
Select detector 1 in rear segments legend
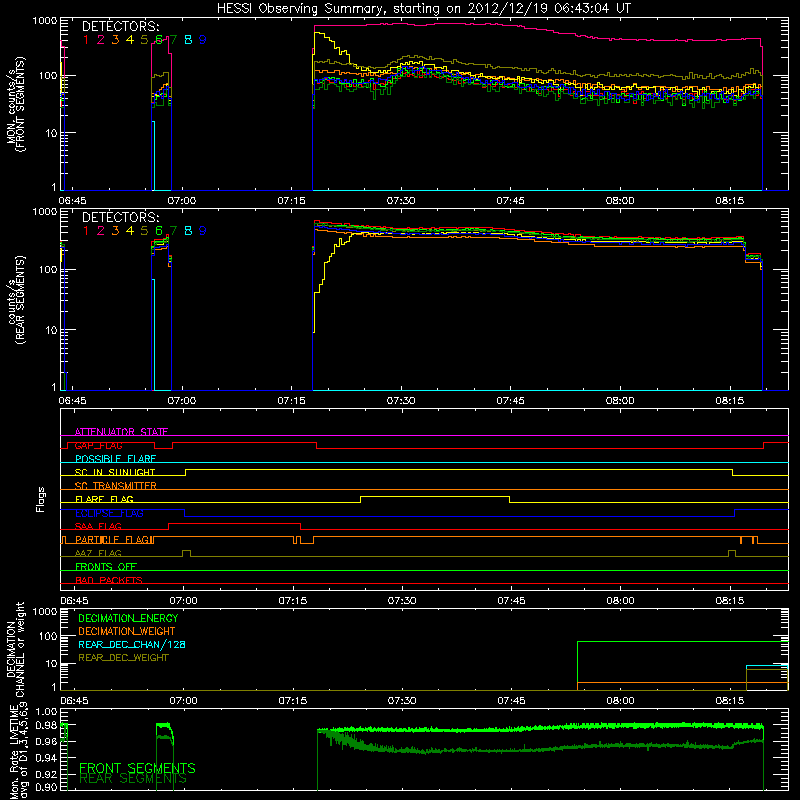click(86, 231)
